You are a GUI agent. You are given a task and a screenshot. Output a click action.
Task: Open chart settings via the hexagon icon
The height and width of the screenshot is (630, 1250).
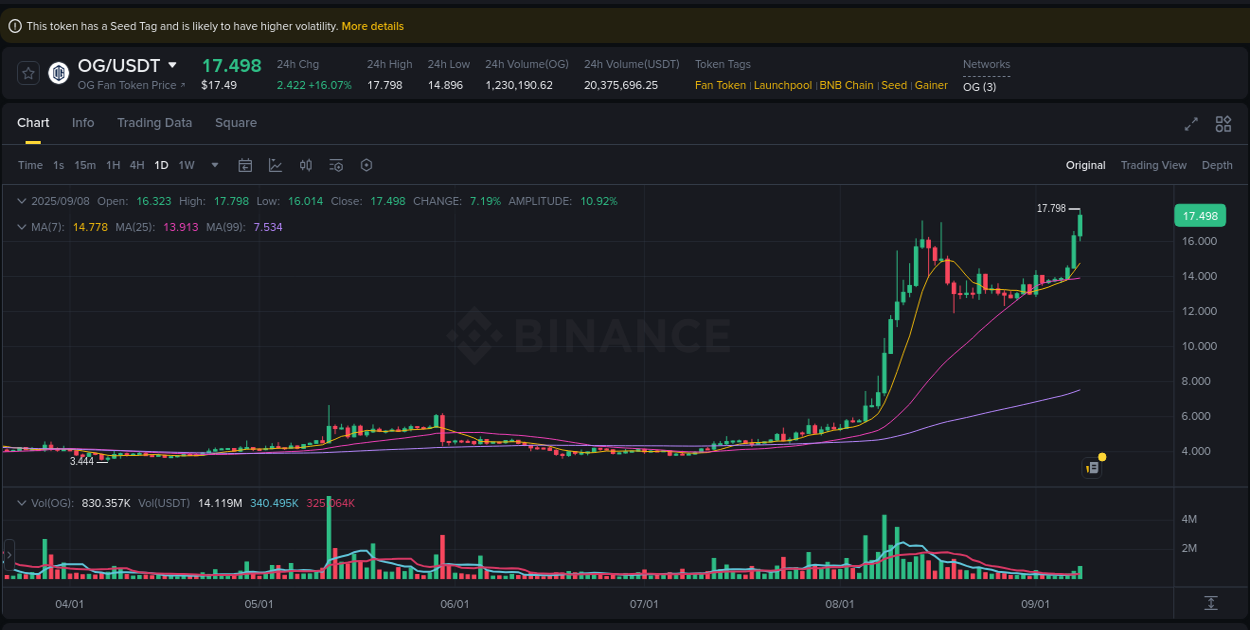pos(366,165)
